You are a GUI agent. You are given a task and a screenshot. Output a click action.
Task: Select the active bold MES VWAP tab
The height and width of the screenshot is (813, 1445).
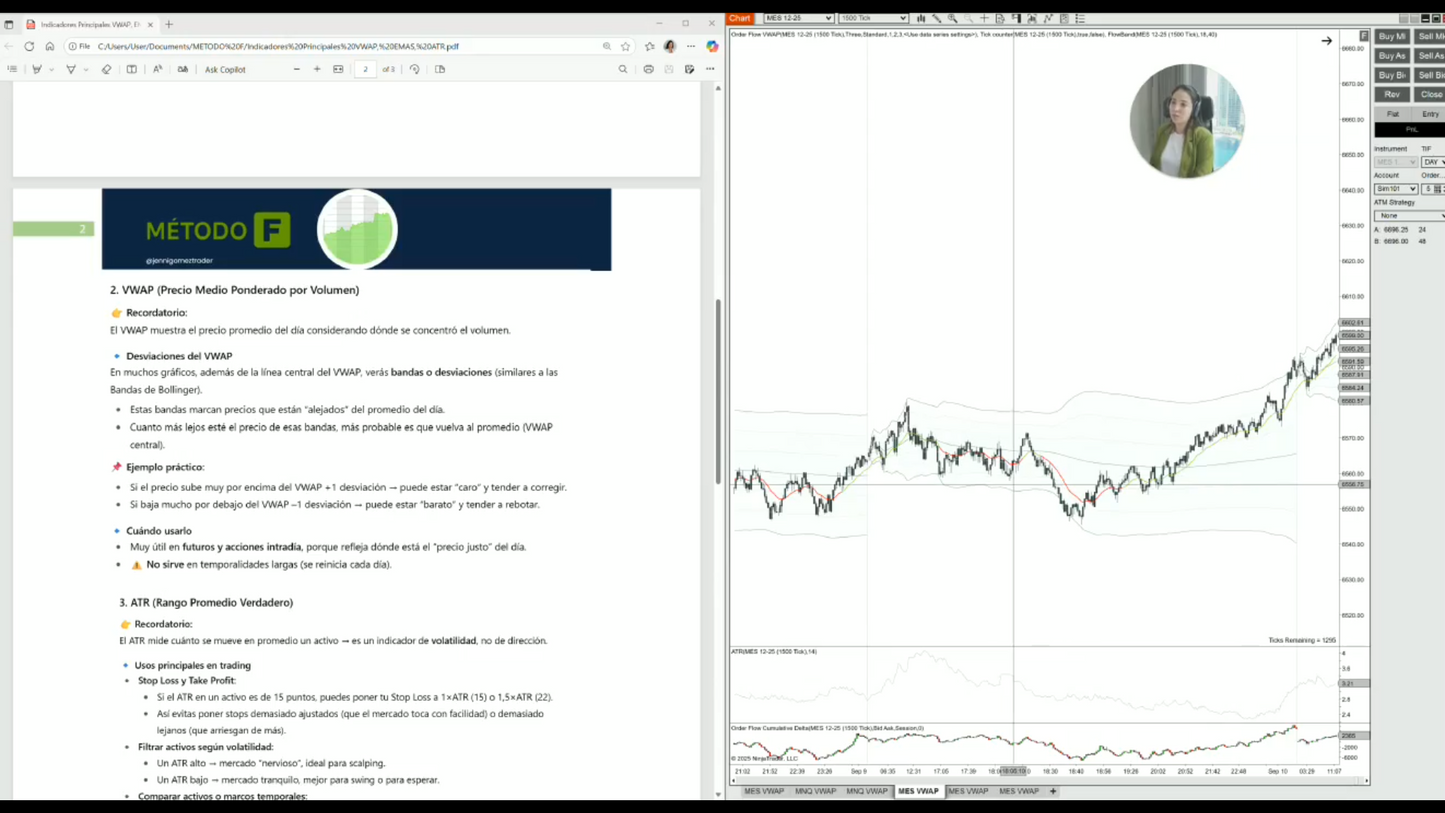click(x=918, y=791)
